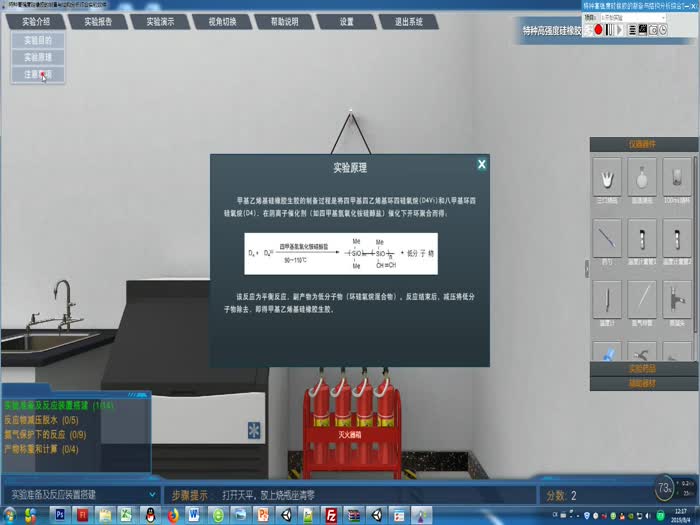700x525 pixels.
Task: Click the red record button in recorder toolbar
Action: (x=599, y=30)
